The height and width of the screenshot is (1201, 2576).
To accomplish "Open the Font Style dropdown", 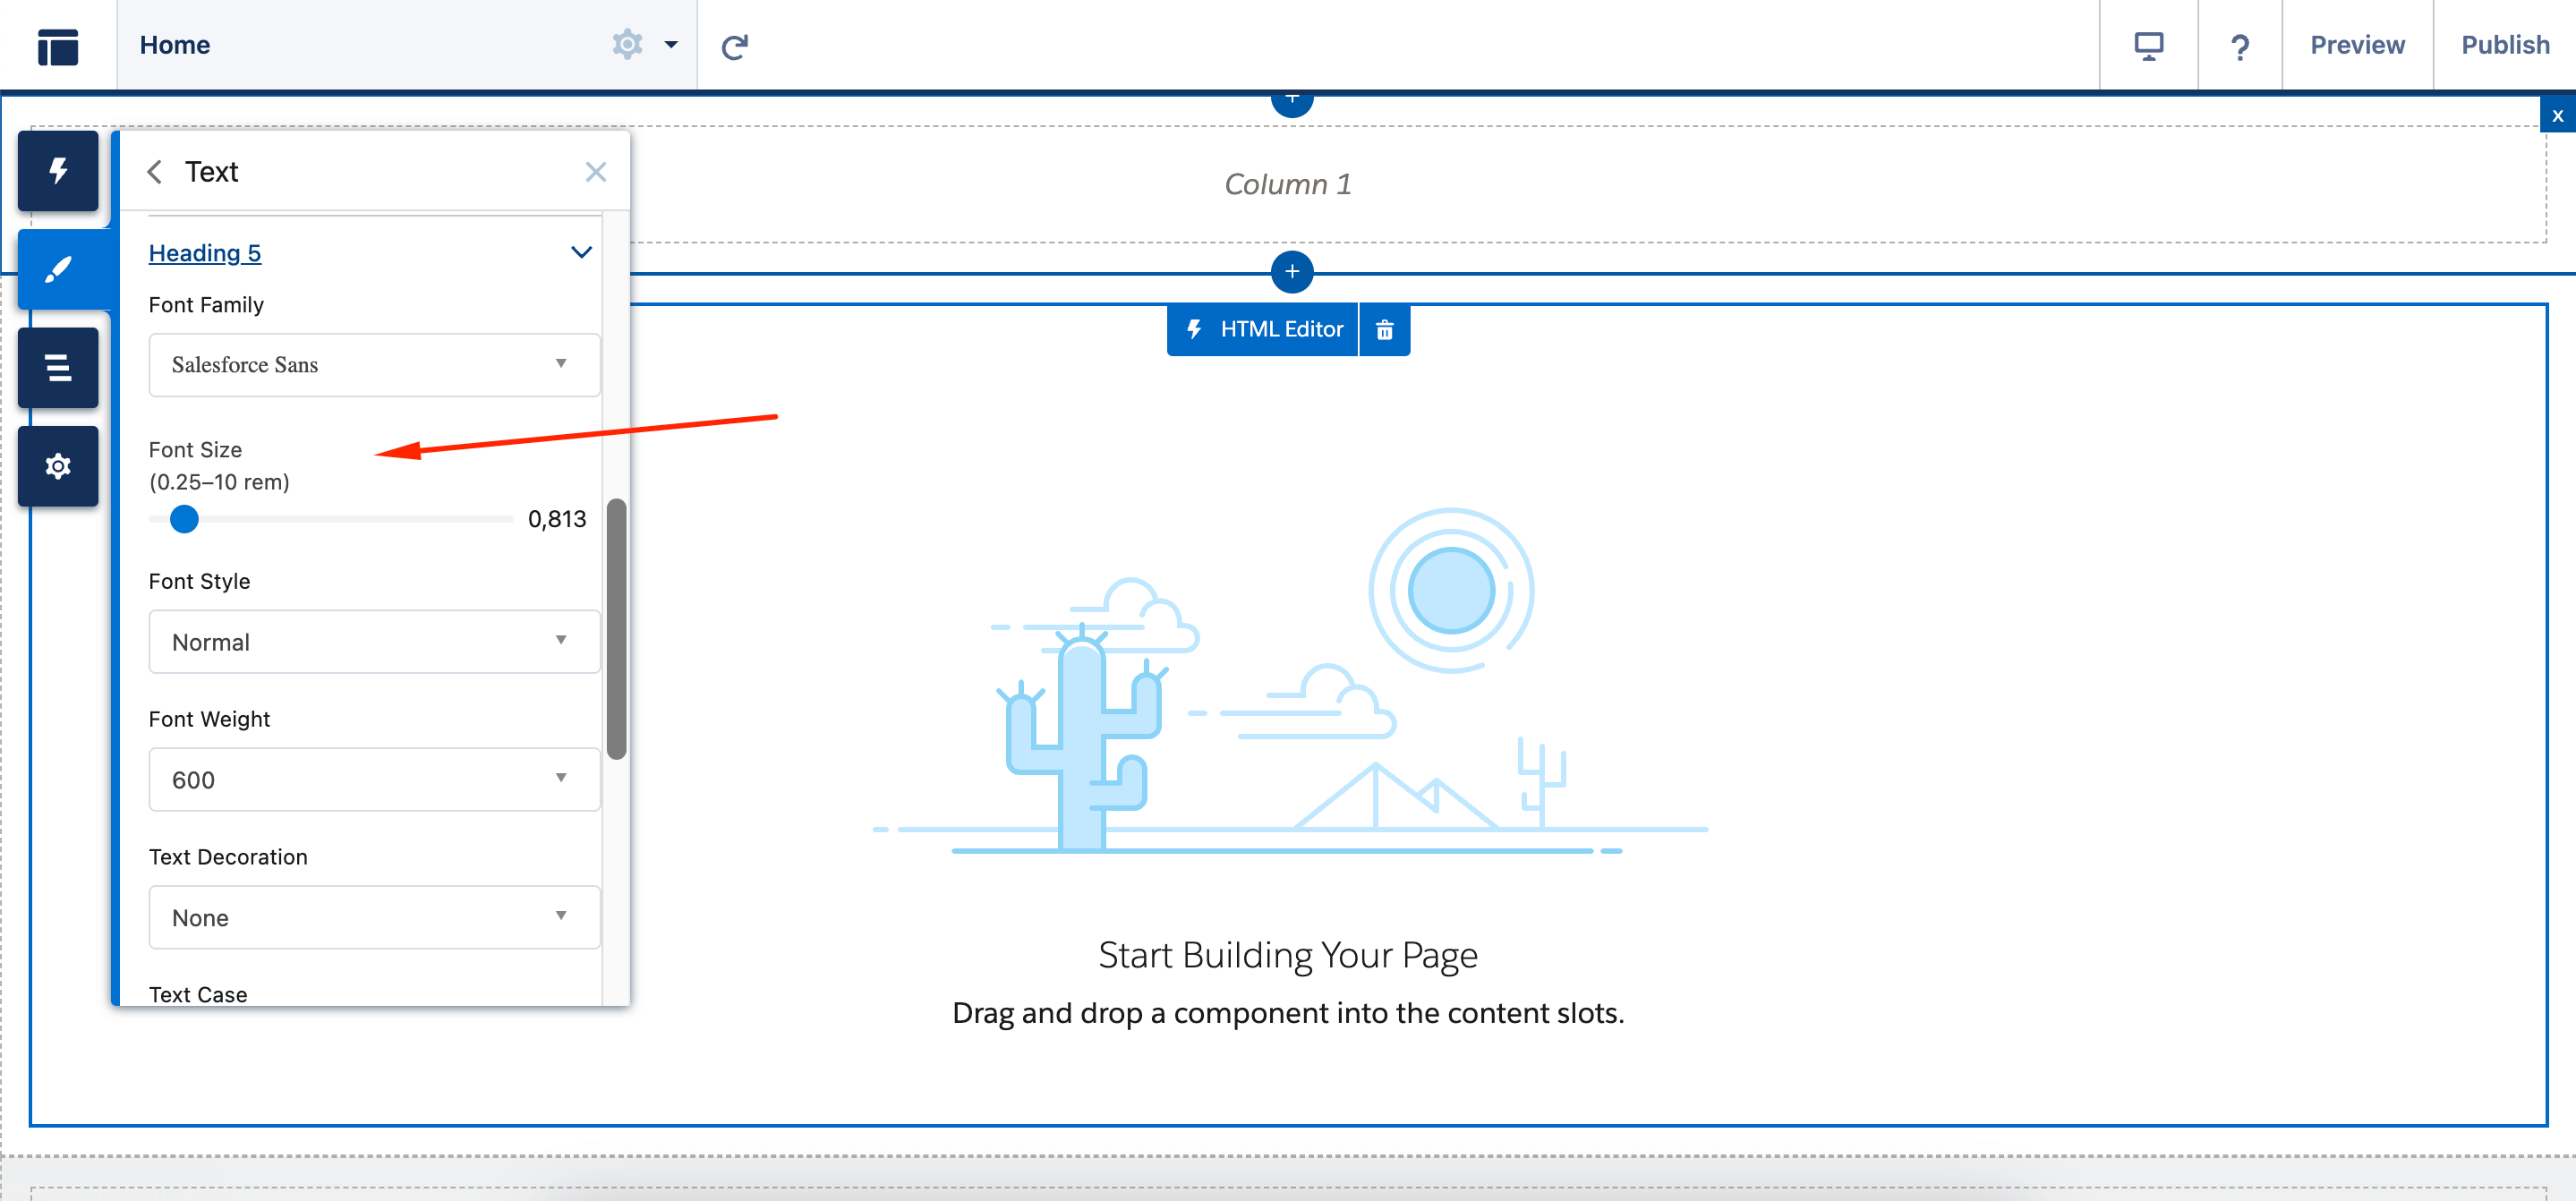I will pyautogui.click(x=370, y=641).
